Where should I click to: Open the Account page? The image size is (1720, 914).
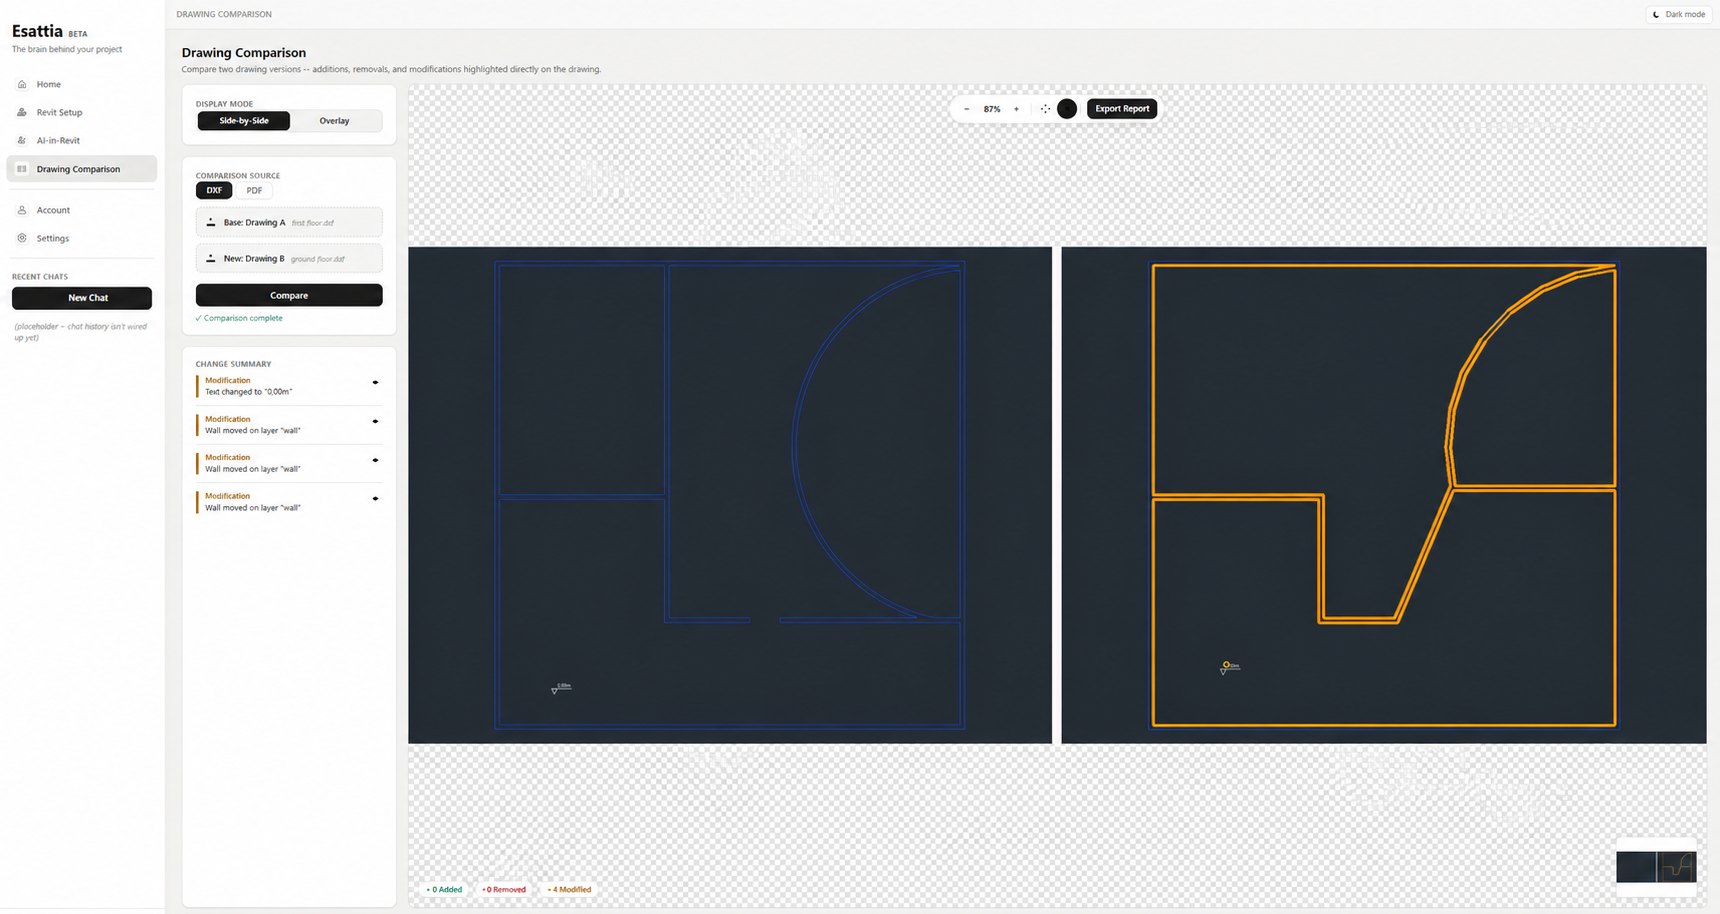tap(81, 210)
